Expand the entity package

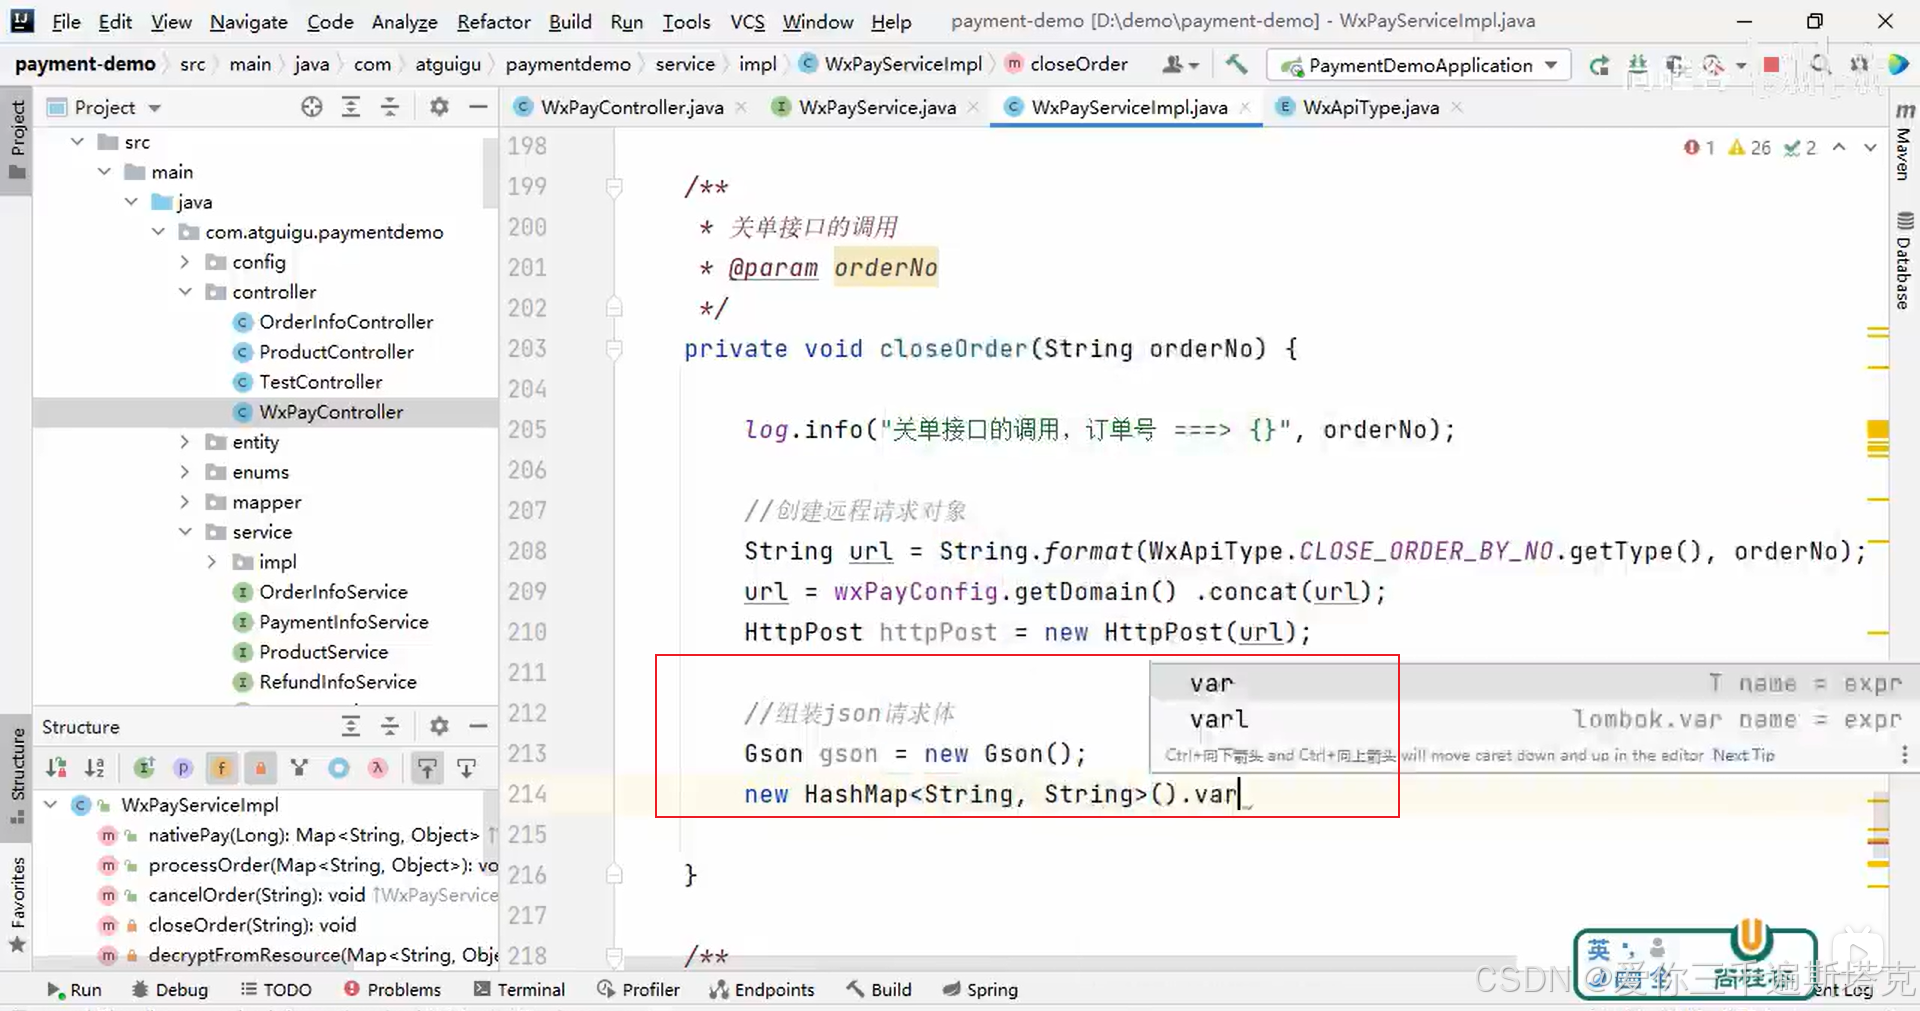(185, 442)
